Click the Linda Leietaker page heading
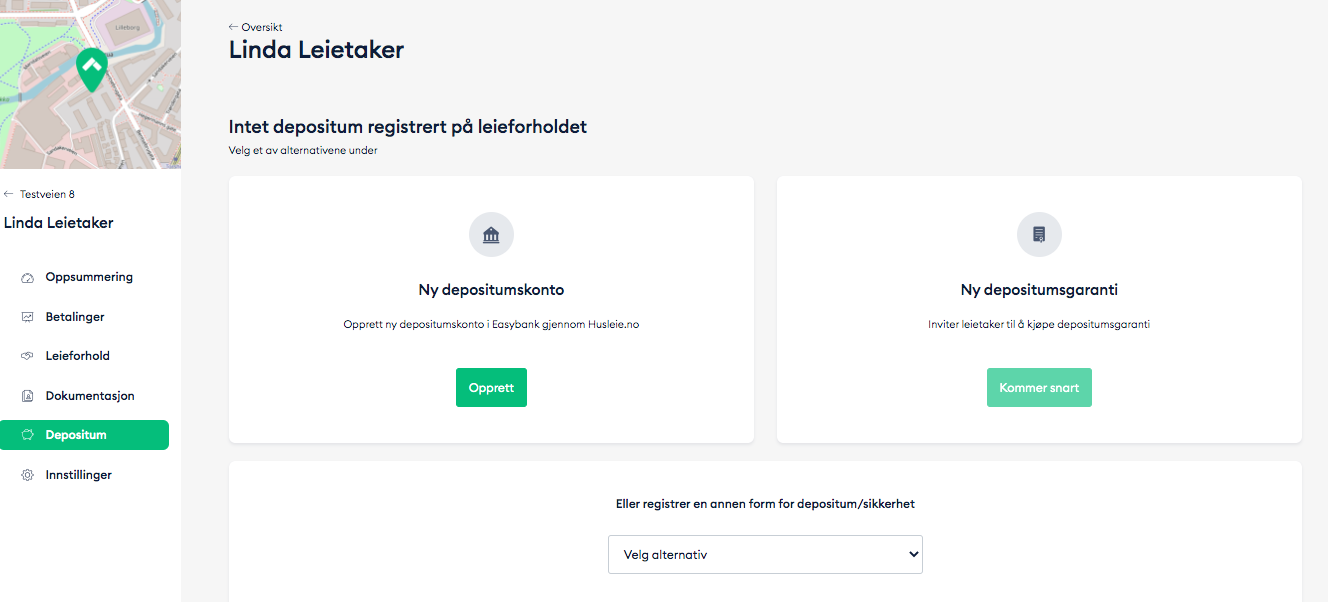The height and width of the screenshot is (602, 1328). click(316, 50)
